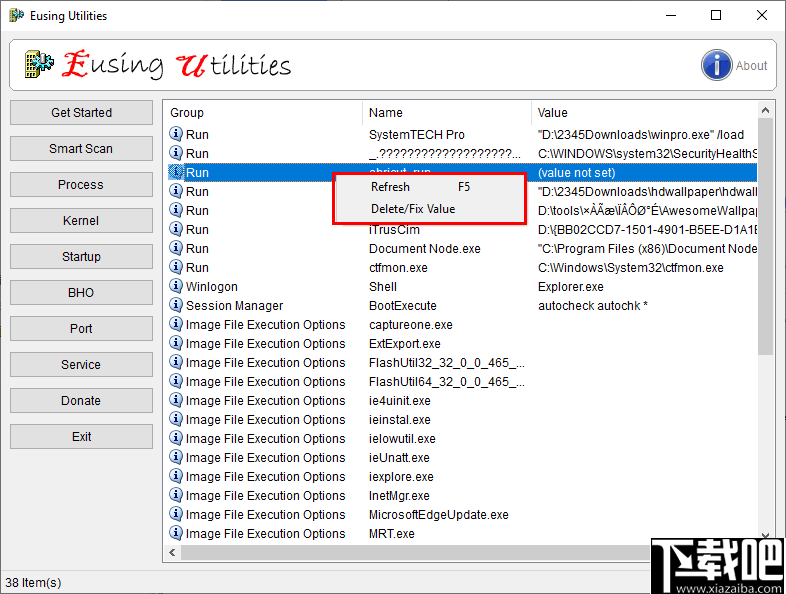Screen dimensions: 786x594
Task: Click info icon of highlighted Run row
Action: (175, 172)
